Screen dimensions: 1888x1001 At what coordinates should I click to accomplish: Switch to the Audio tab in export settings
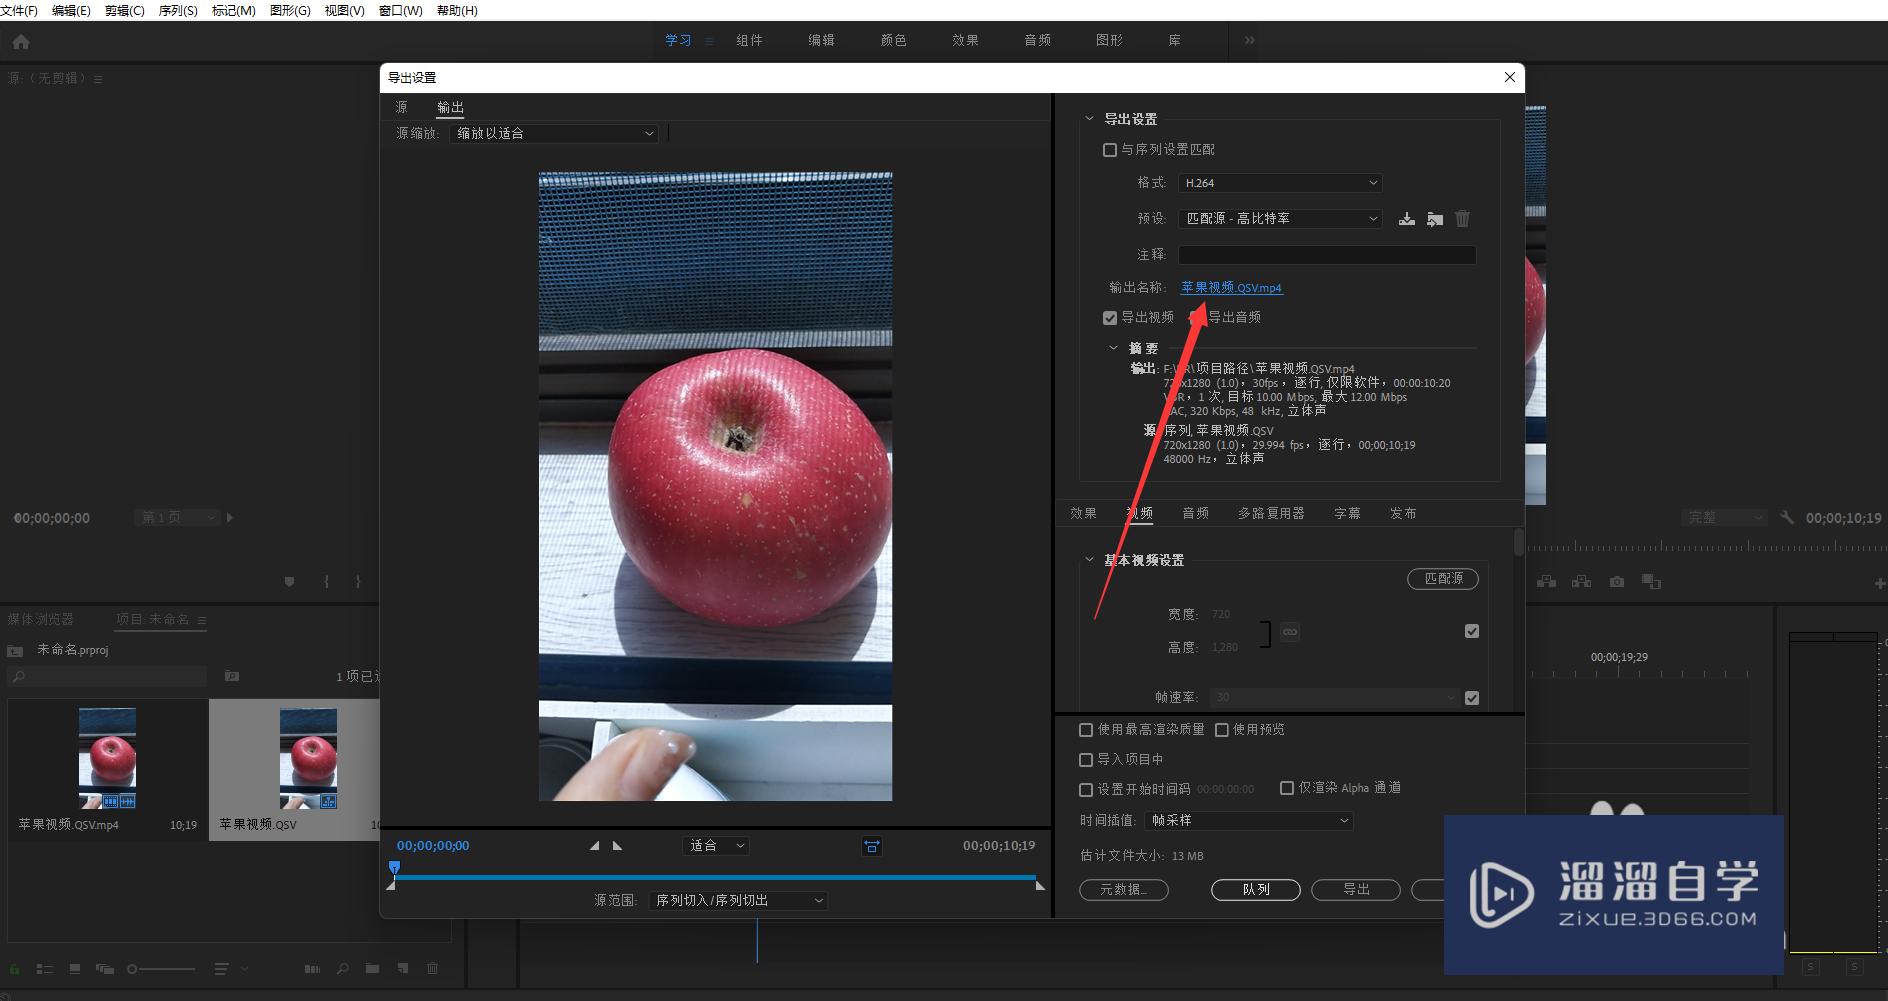1195,513
